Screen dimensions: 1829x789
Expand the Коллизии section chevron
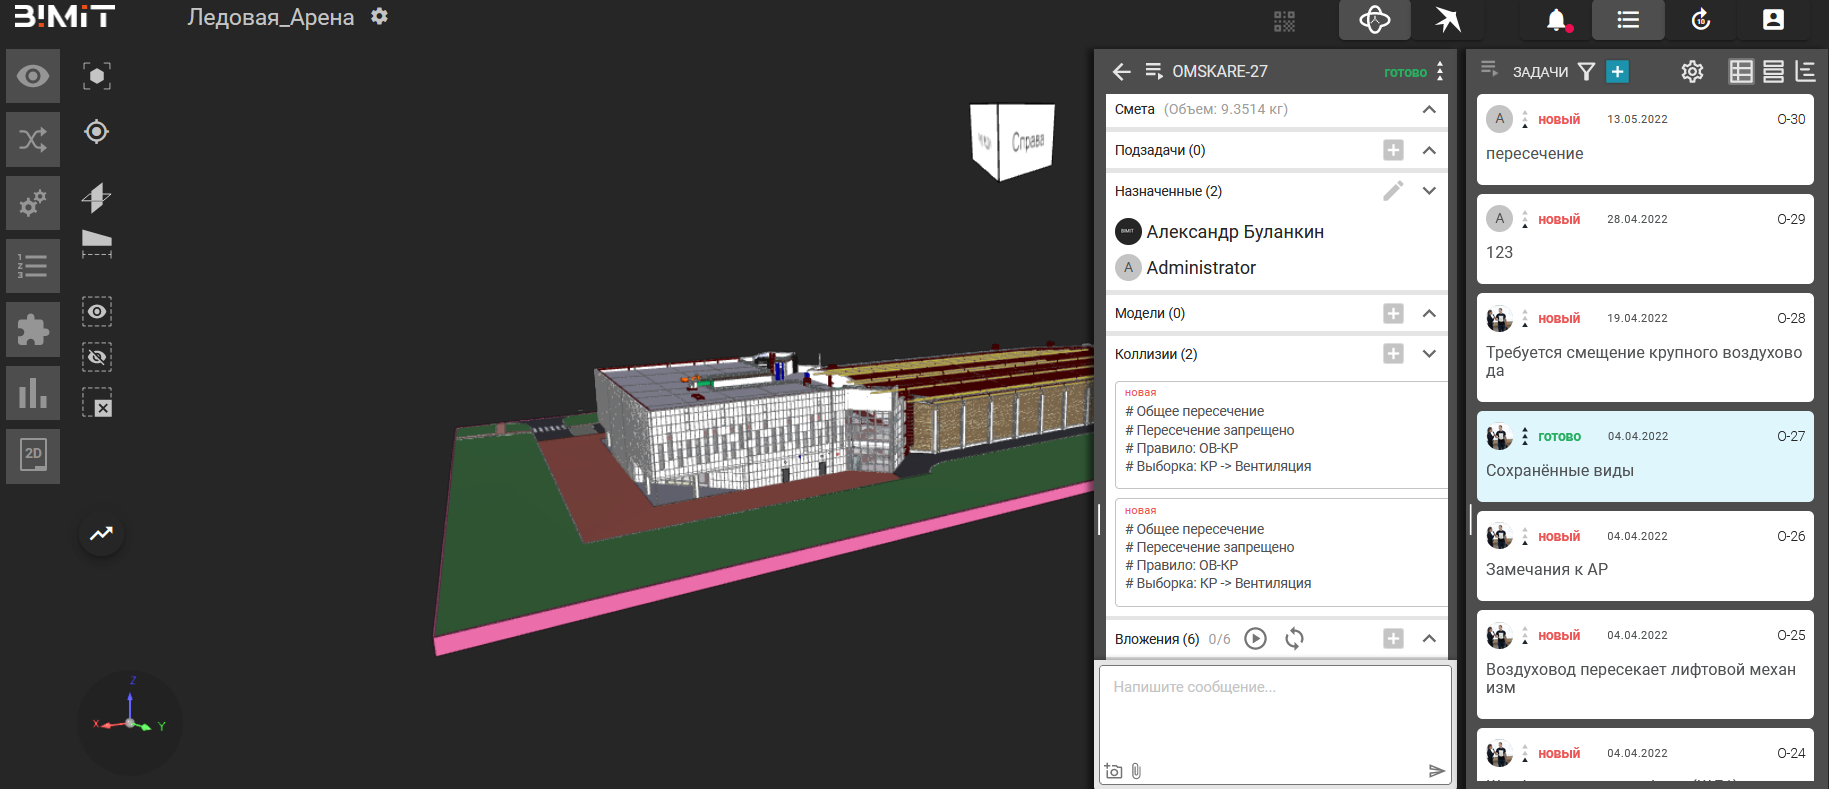1429,354
